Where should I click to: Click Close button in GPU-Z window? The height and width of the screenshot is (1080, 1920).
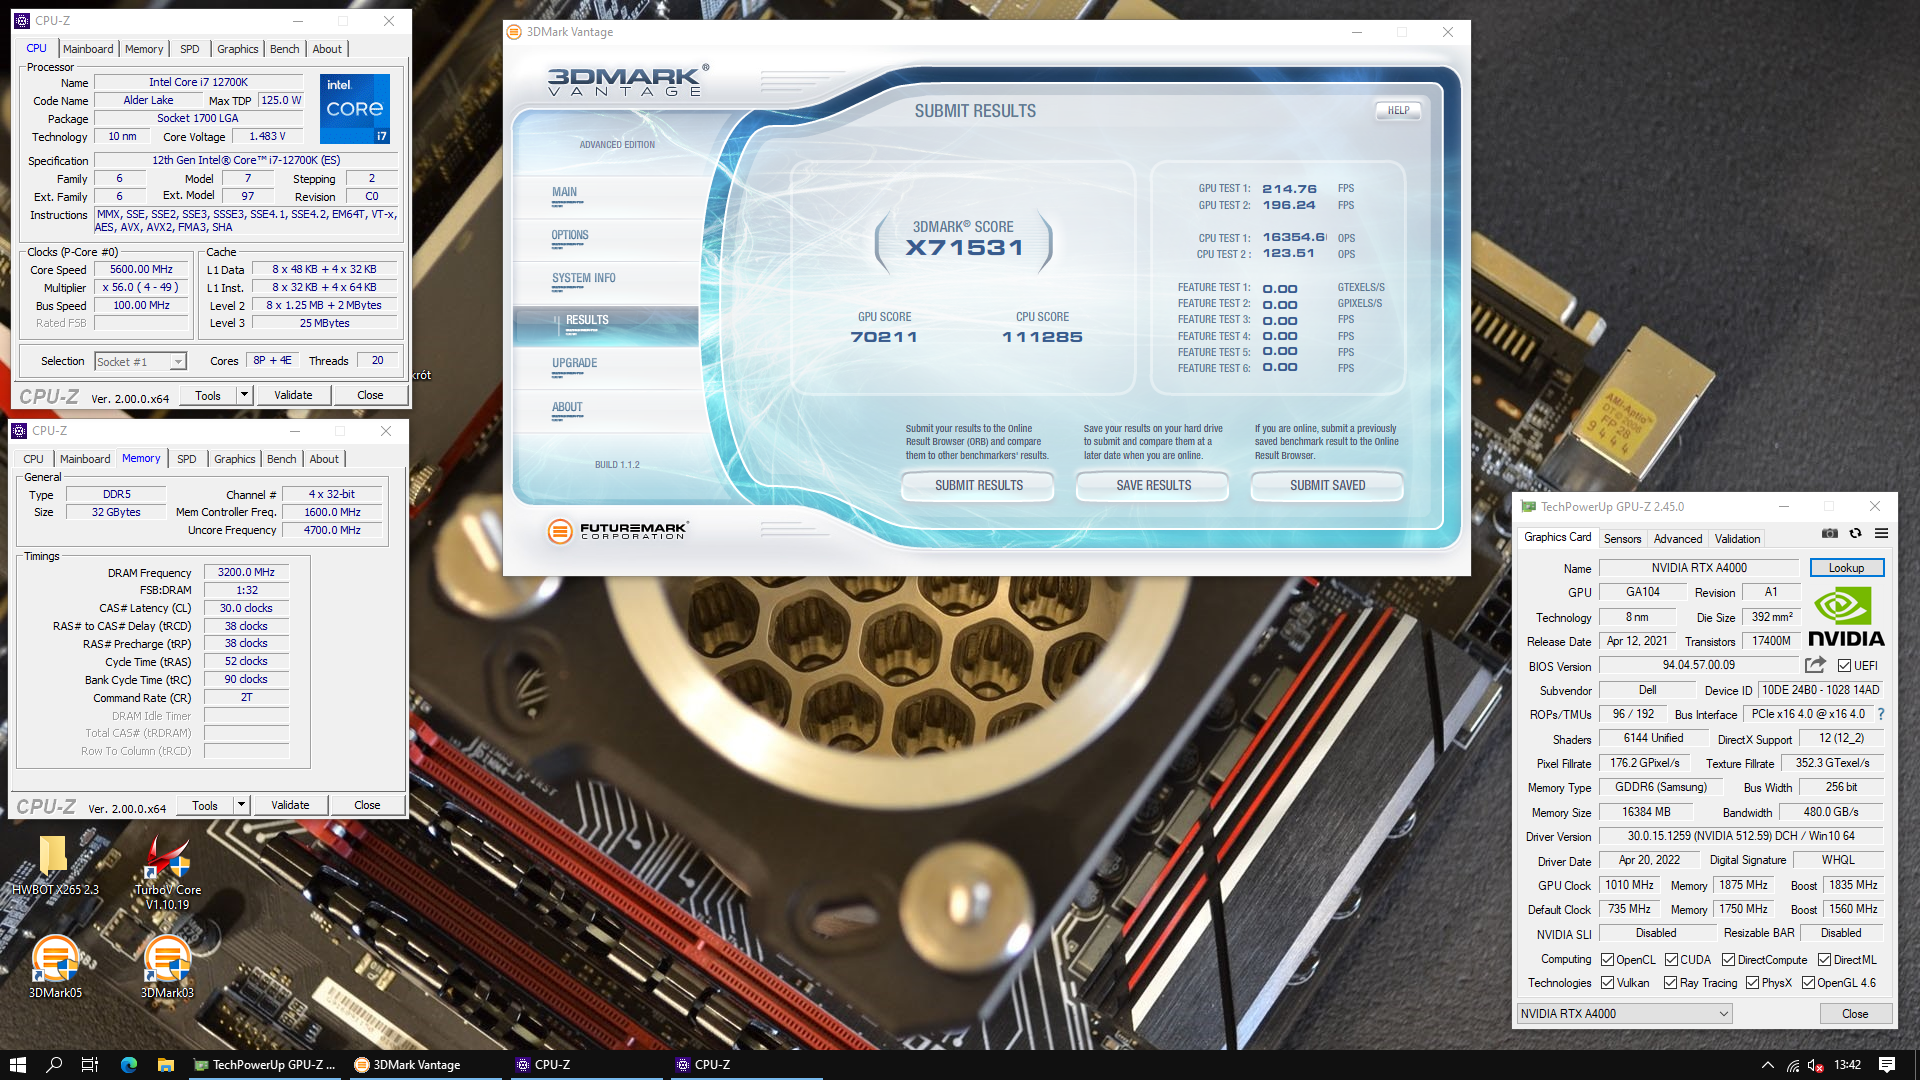1855,1014
